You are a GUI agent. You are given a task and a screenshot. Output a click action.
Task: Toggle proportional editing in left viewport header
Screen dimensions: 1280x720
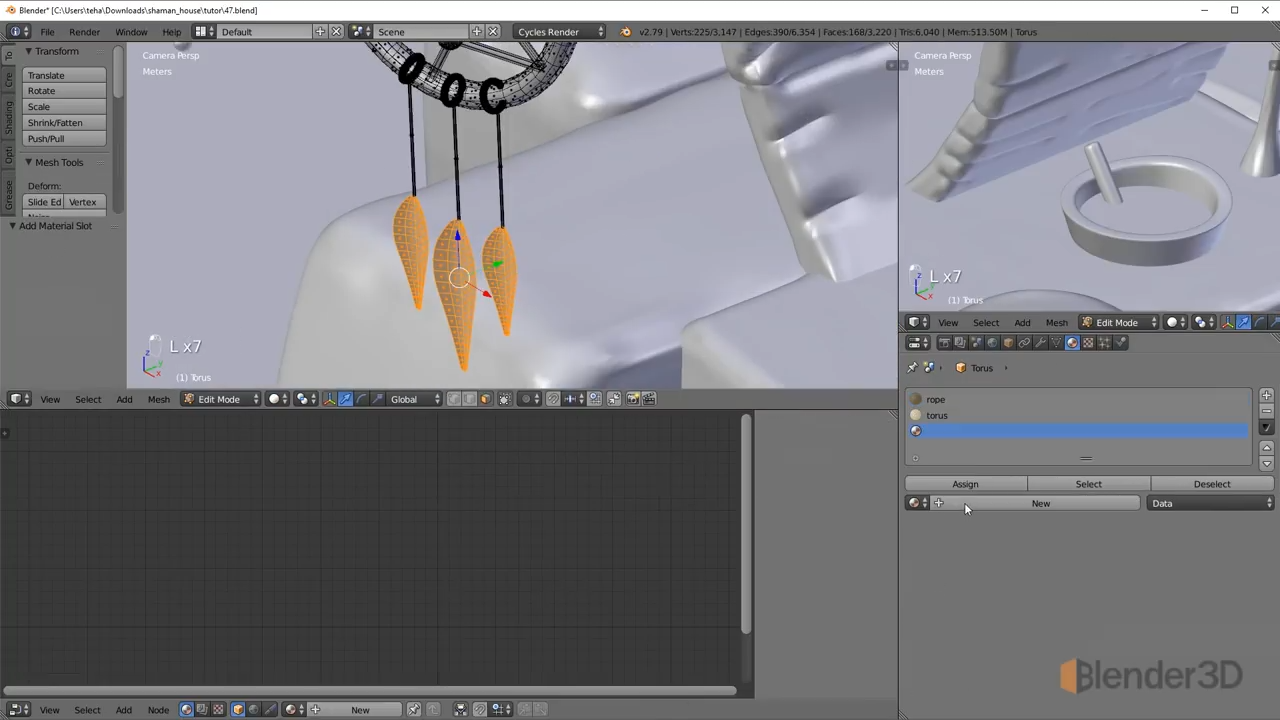[x=526, y=399]
